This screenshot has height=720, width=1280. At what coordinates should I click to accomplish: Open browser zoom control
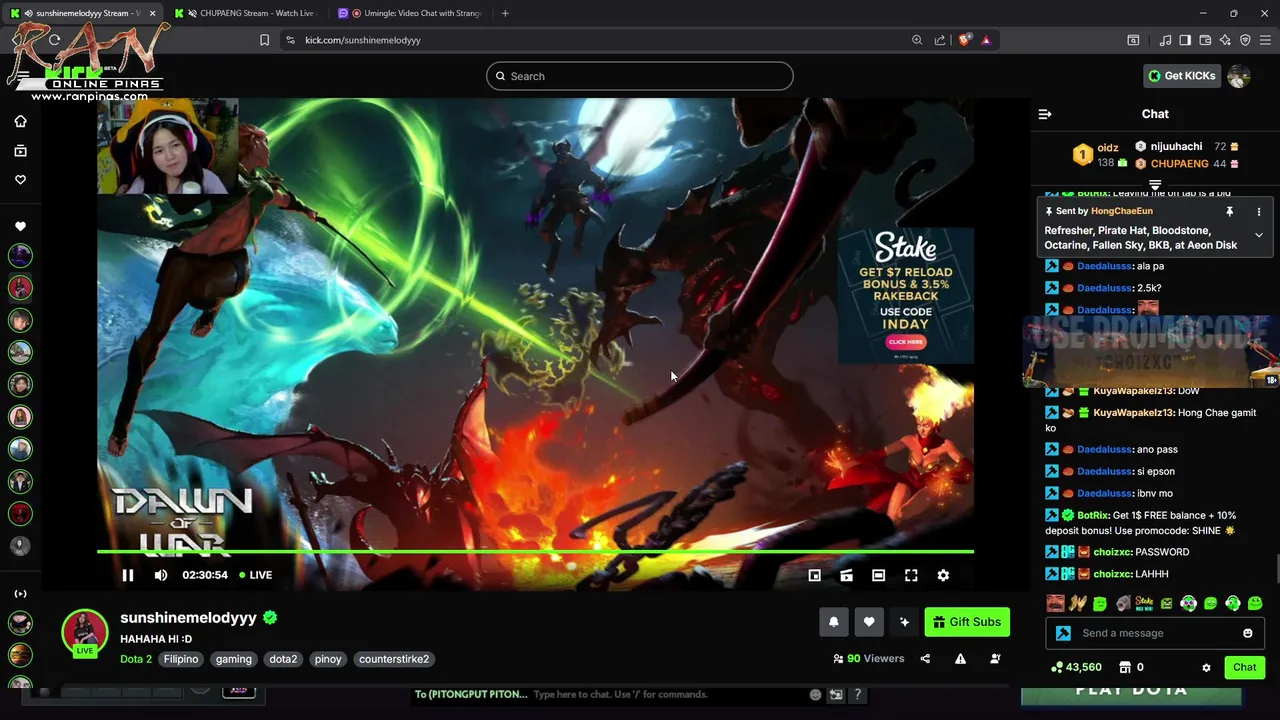[x=917, y=40]
